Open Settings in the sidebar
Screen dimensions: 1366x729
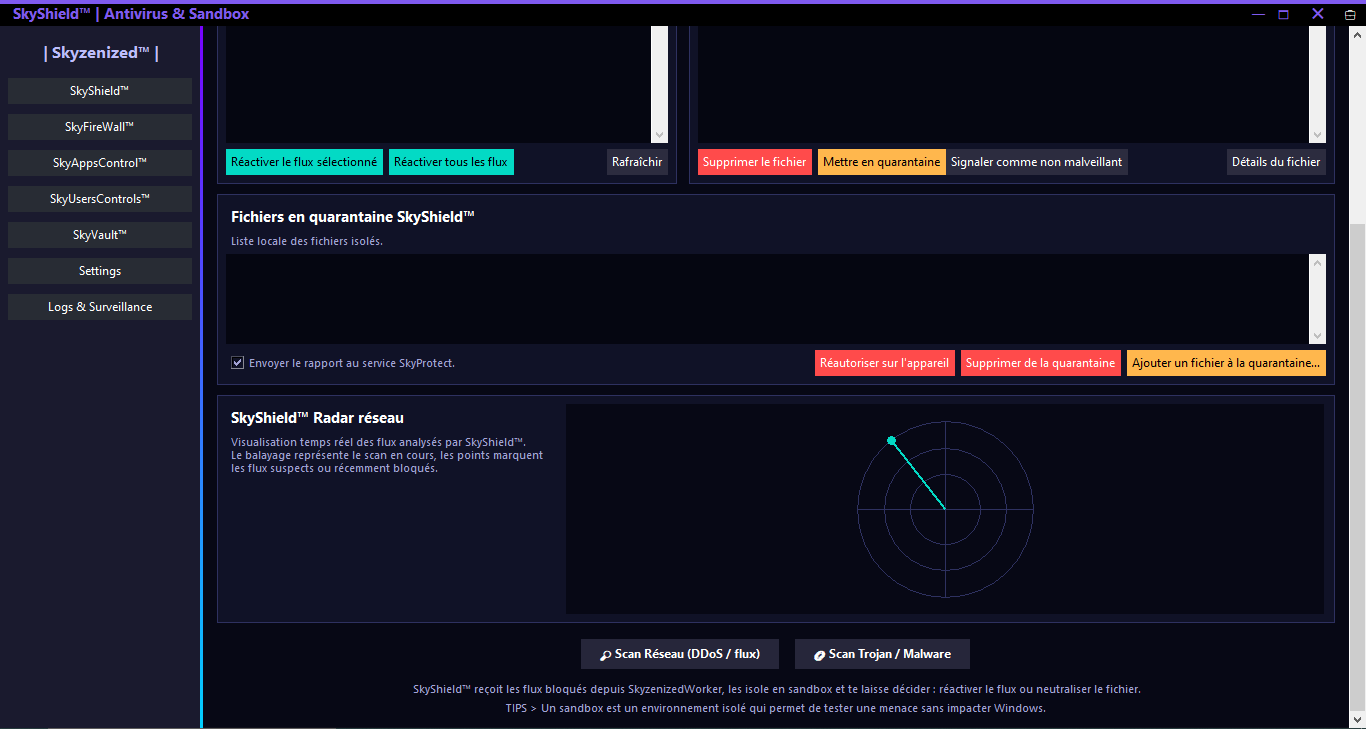pyautogui.click(x=100, y=271)
